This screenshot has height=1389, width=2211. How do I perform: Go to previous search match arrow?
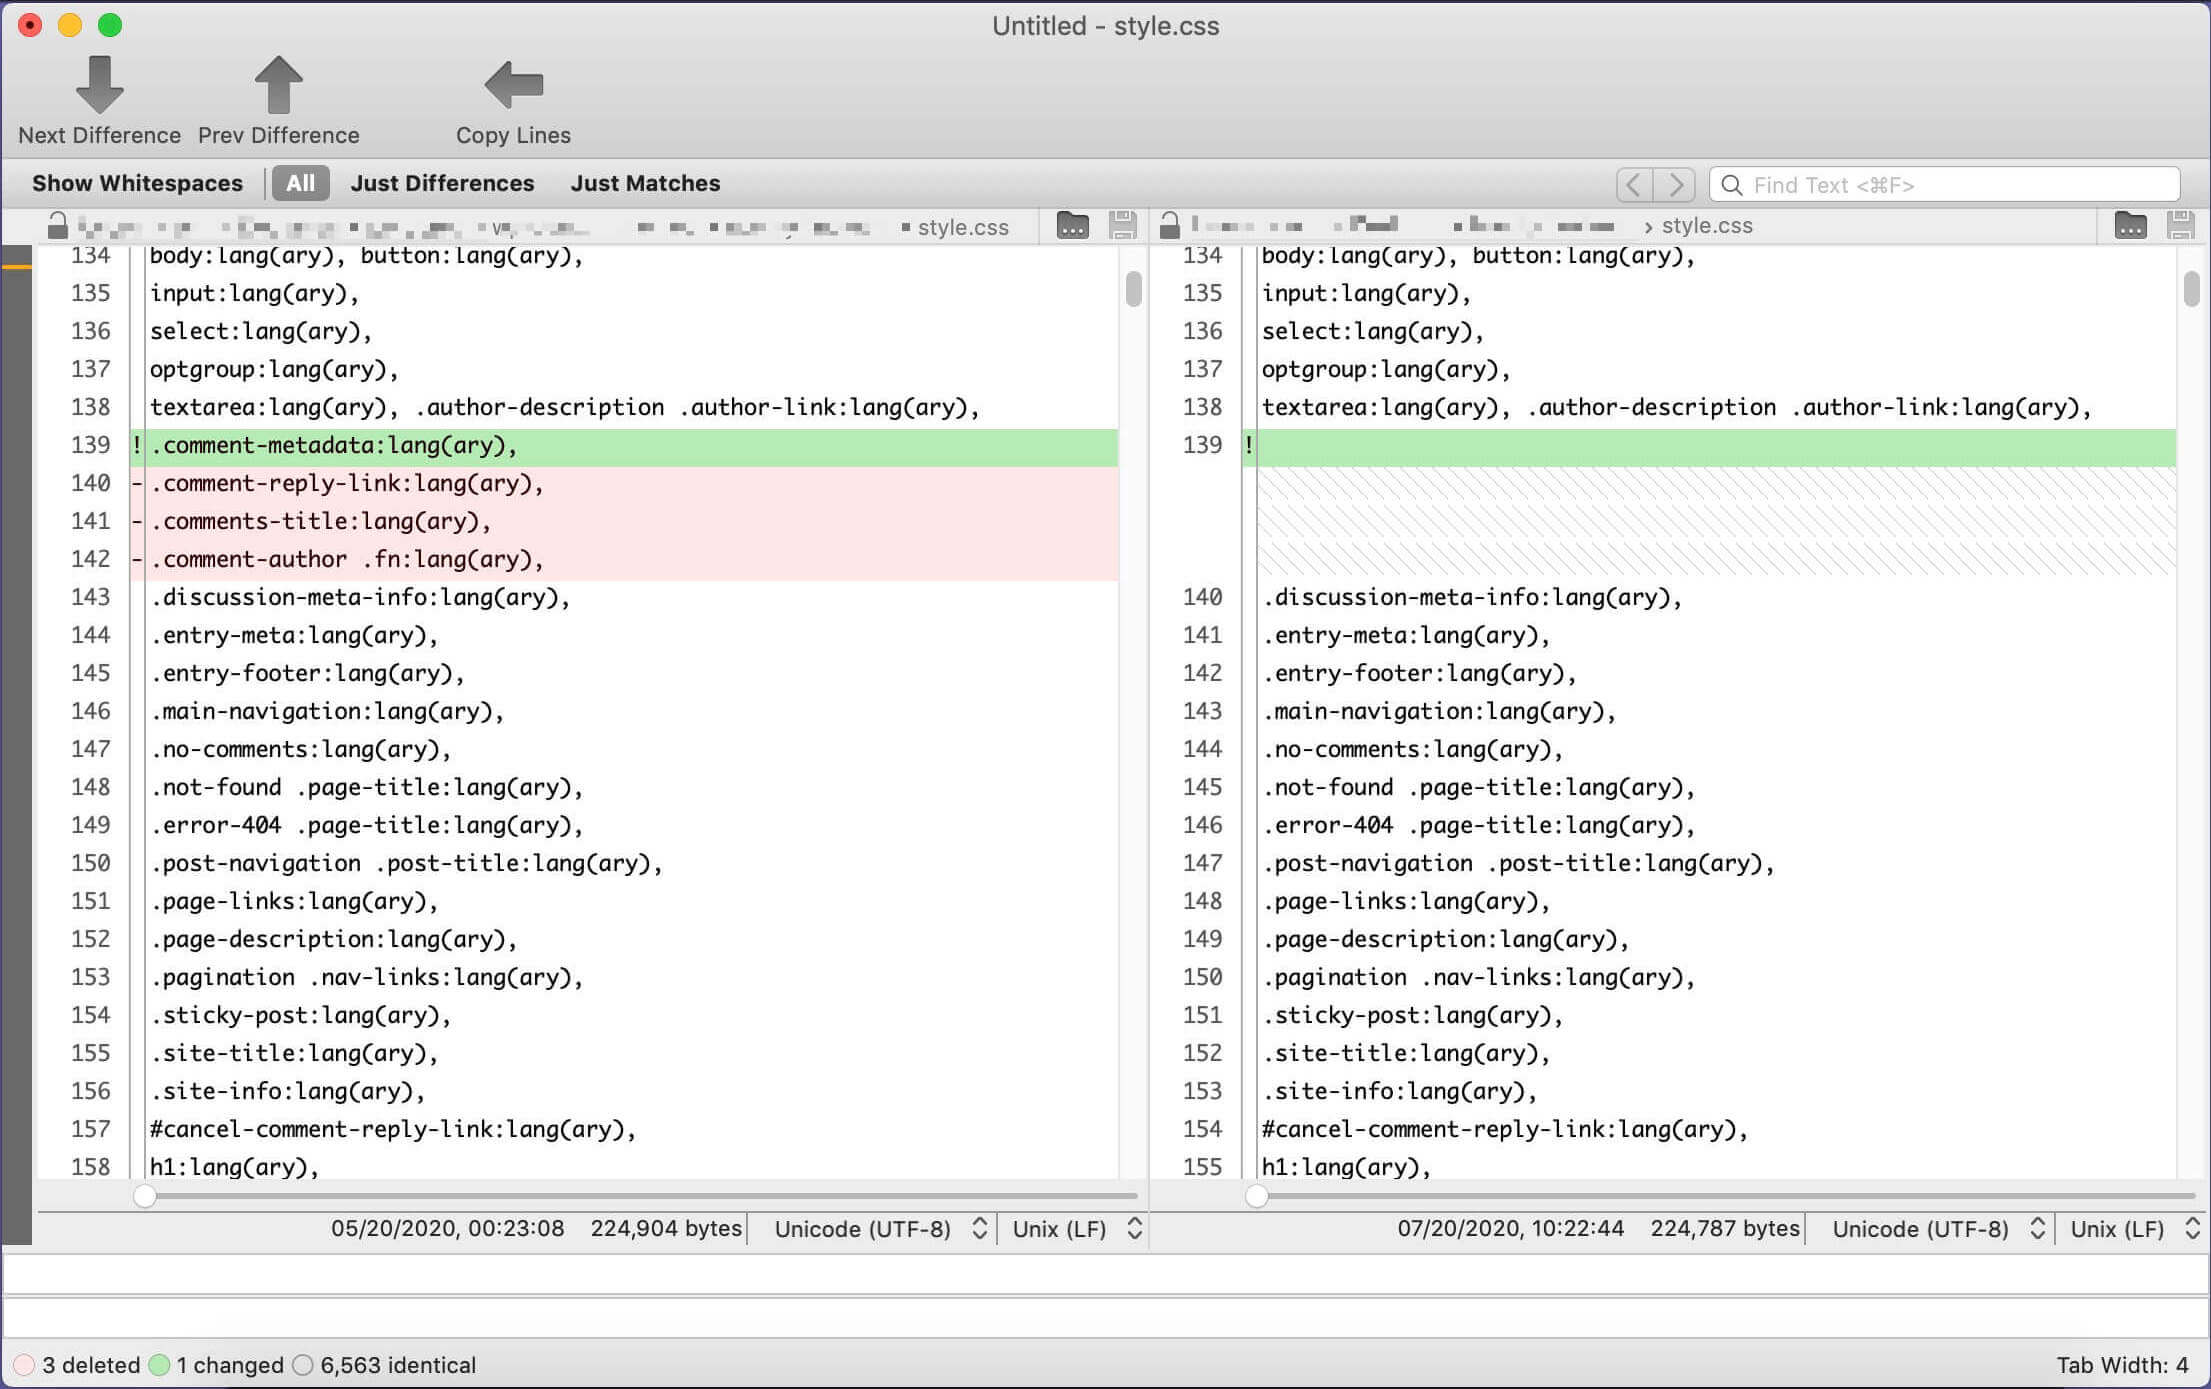(x=1634, y=185)
